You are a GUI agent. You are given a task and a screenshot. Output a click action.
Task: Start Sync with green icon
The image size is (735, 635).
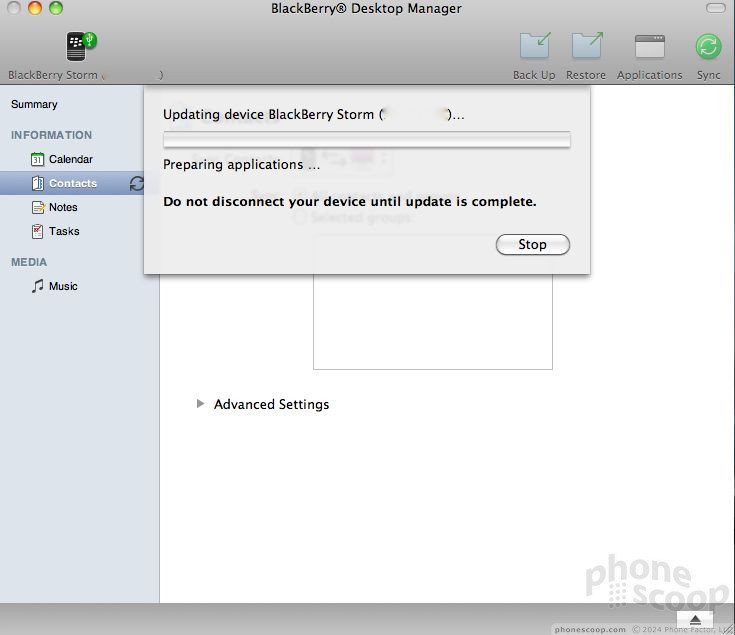point(708,56)
